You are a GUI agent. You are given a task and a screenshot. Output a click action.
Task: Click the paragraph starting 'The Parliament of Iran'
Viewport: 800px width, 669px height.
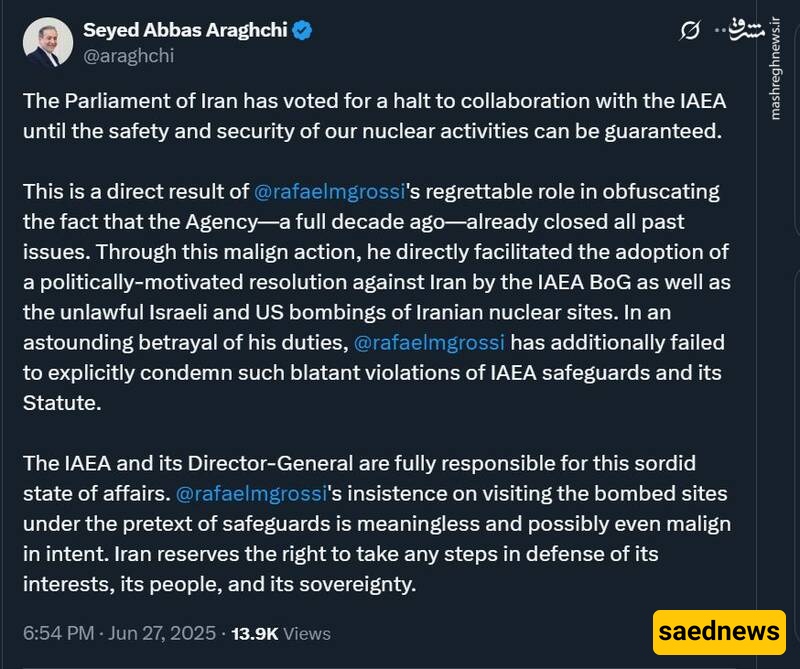click(374, 116)
